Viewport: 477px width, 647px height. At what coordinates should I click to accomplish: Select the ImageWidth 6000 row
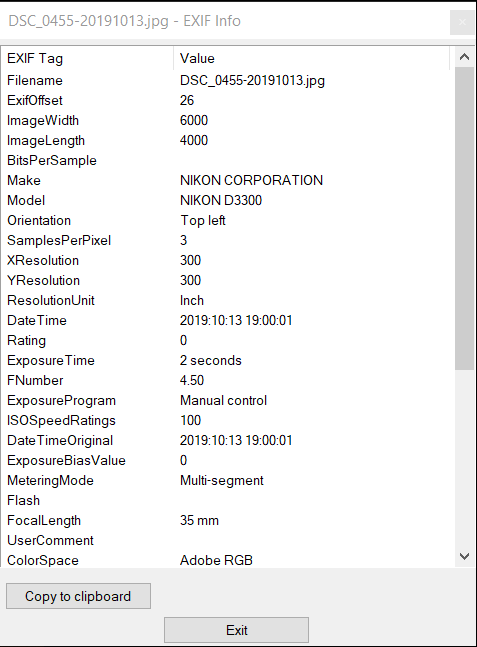click(225, 120)
